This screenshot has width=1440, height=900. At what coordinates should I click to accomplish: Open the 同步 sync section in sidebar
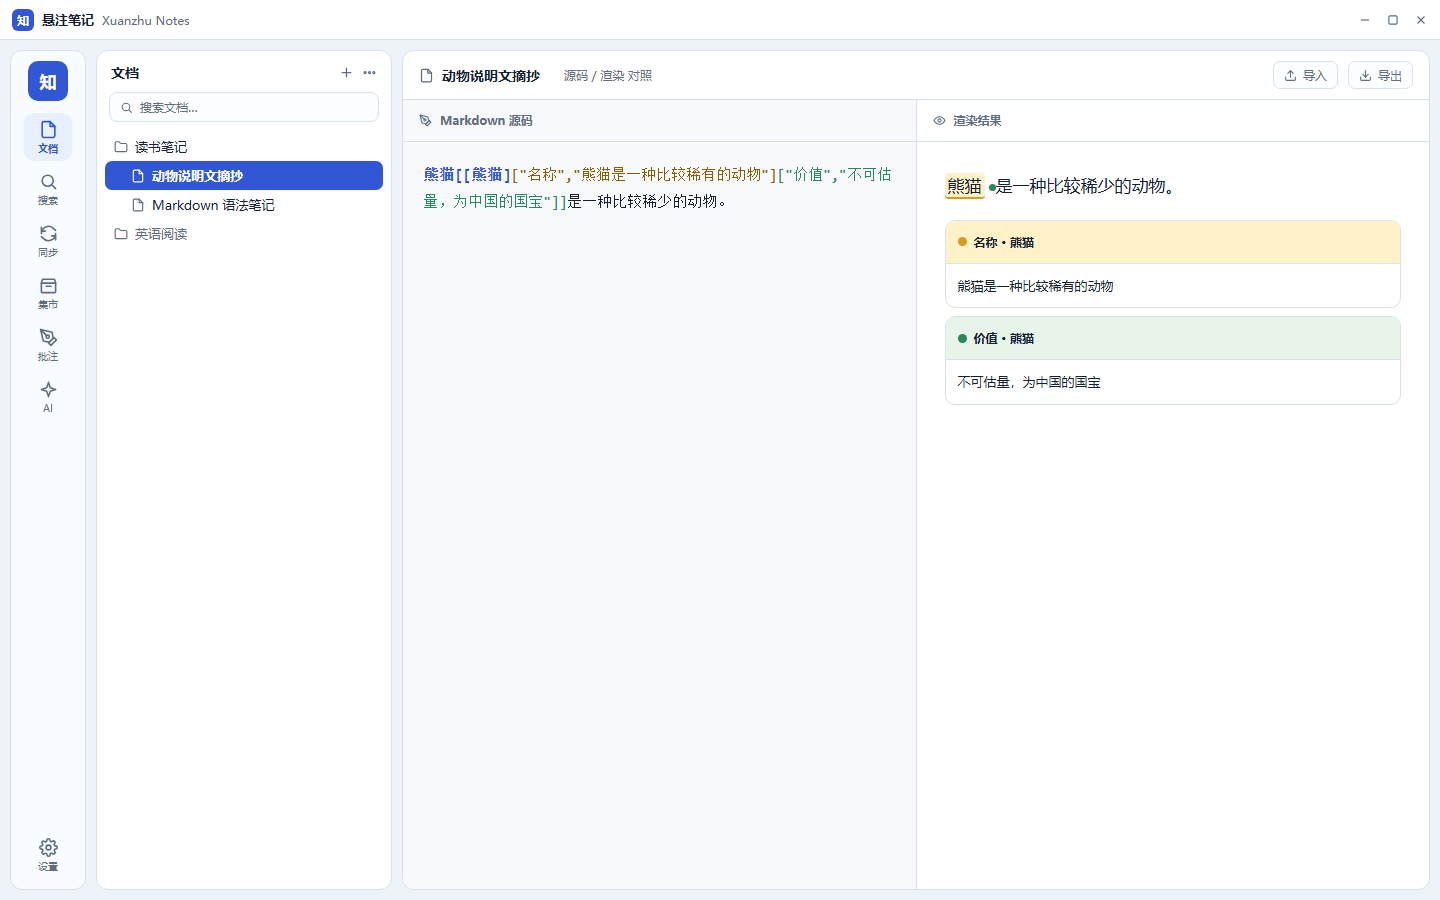(48, 241)
